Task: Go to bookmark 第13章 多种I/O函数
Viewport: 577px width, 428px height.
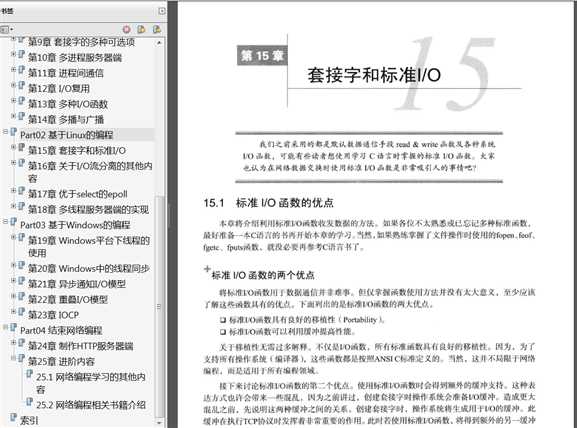Action: [x=68, y=104]
